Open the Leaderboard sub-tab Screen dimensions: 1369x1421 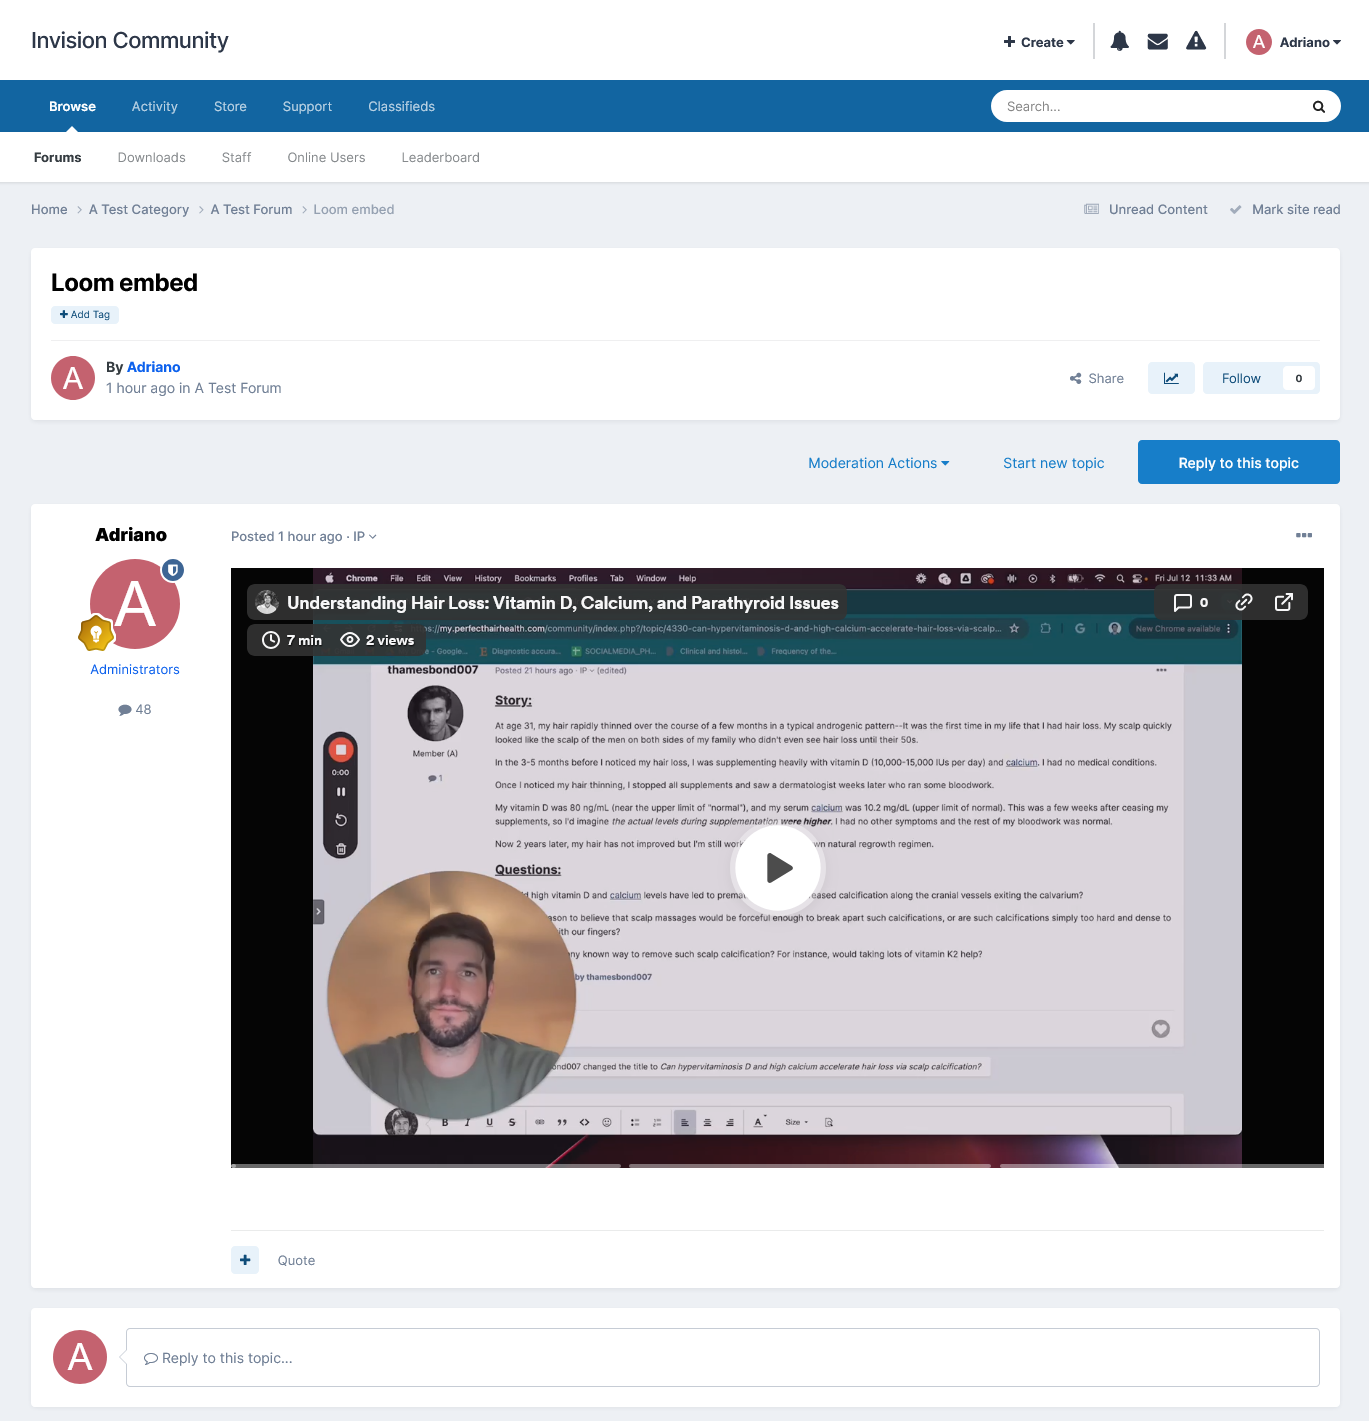(x=441, y=157)
